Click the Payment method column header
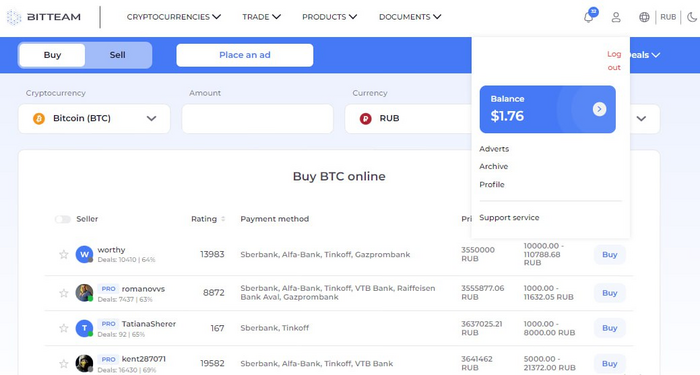The image size is (700, 375). [x=275, y=219]
